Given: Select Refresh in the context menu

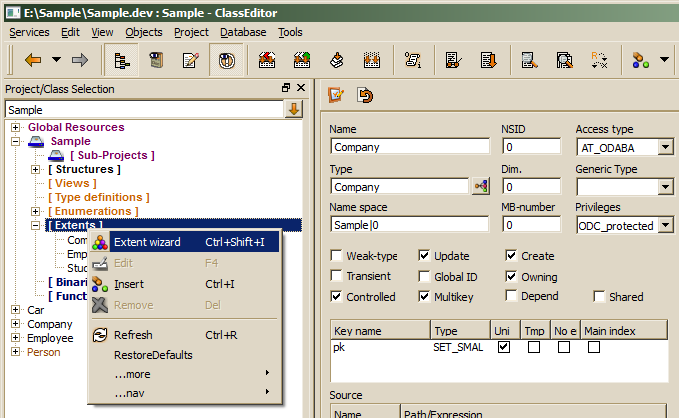Looking at the screenshot, I should click(133, 335).
